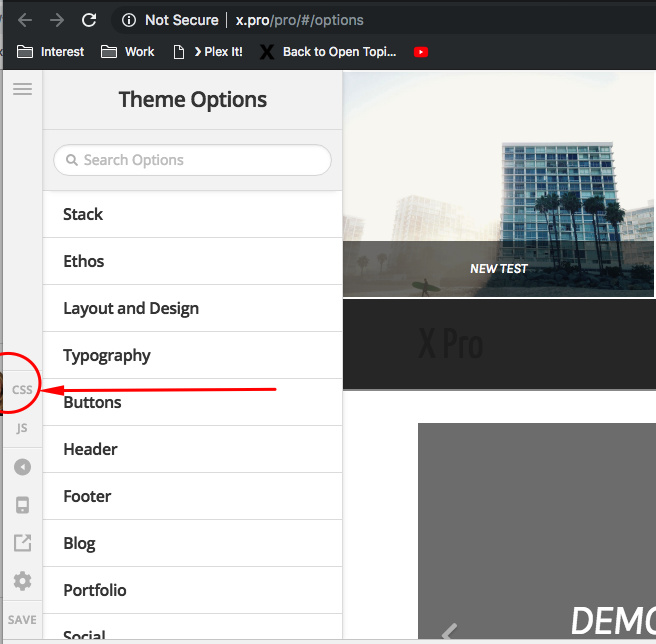Open the JS editor

coord(22,428)
